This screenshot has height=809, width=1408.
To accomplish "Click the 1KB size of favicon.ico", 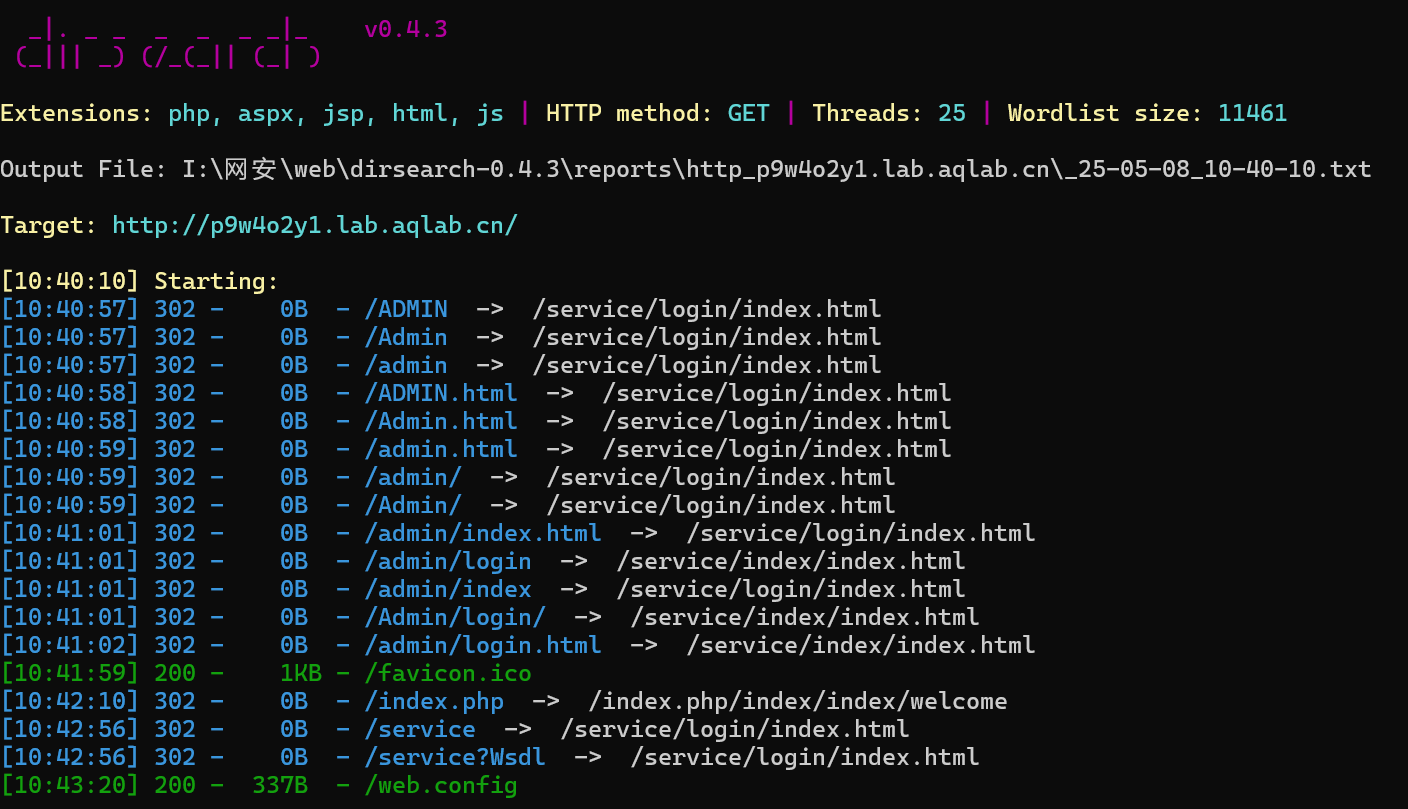I will tap(301, 673).
